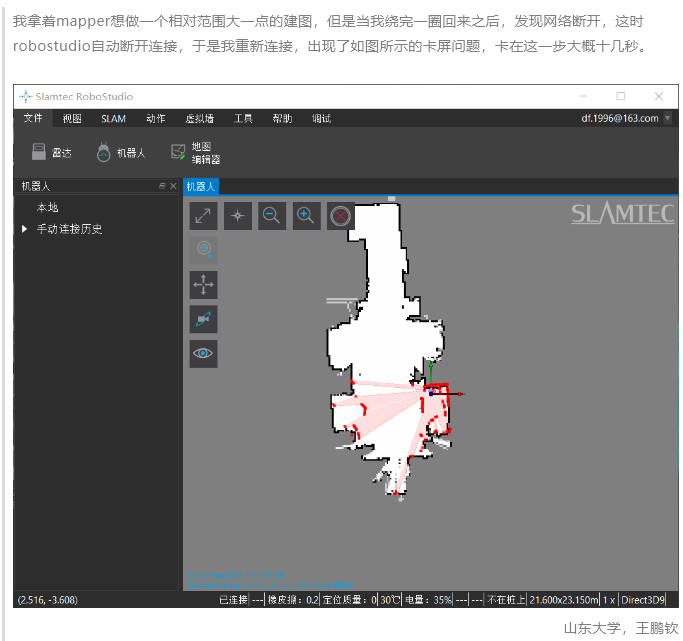Click the camera follow view icon

pyautogui.click(x=203, y=319)
